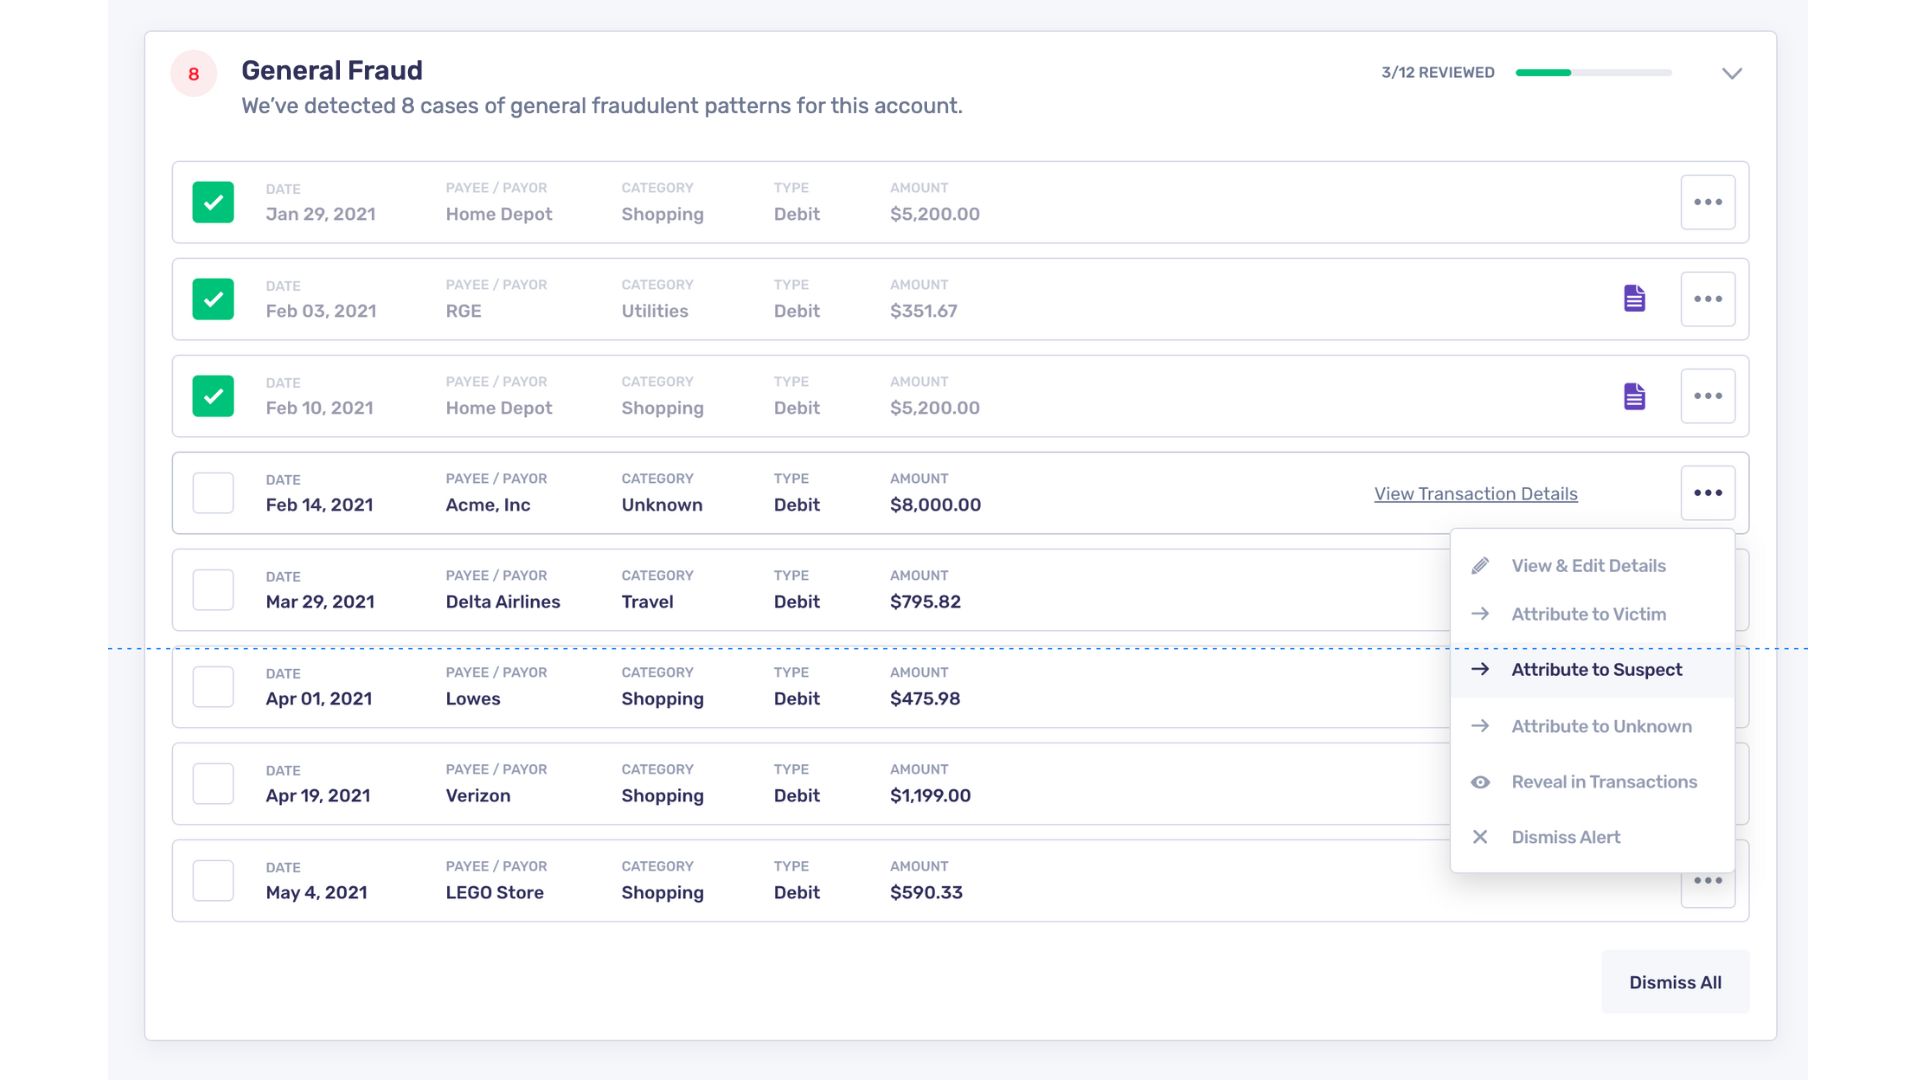
Task: Open document icon on Feb 10 Home Depot row
Action: [x=1634, y=396]
